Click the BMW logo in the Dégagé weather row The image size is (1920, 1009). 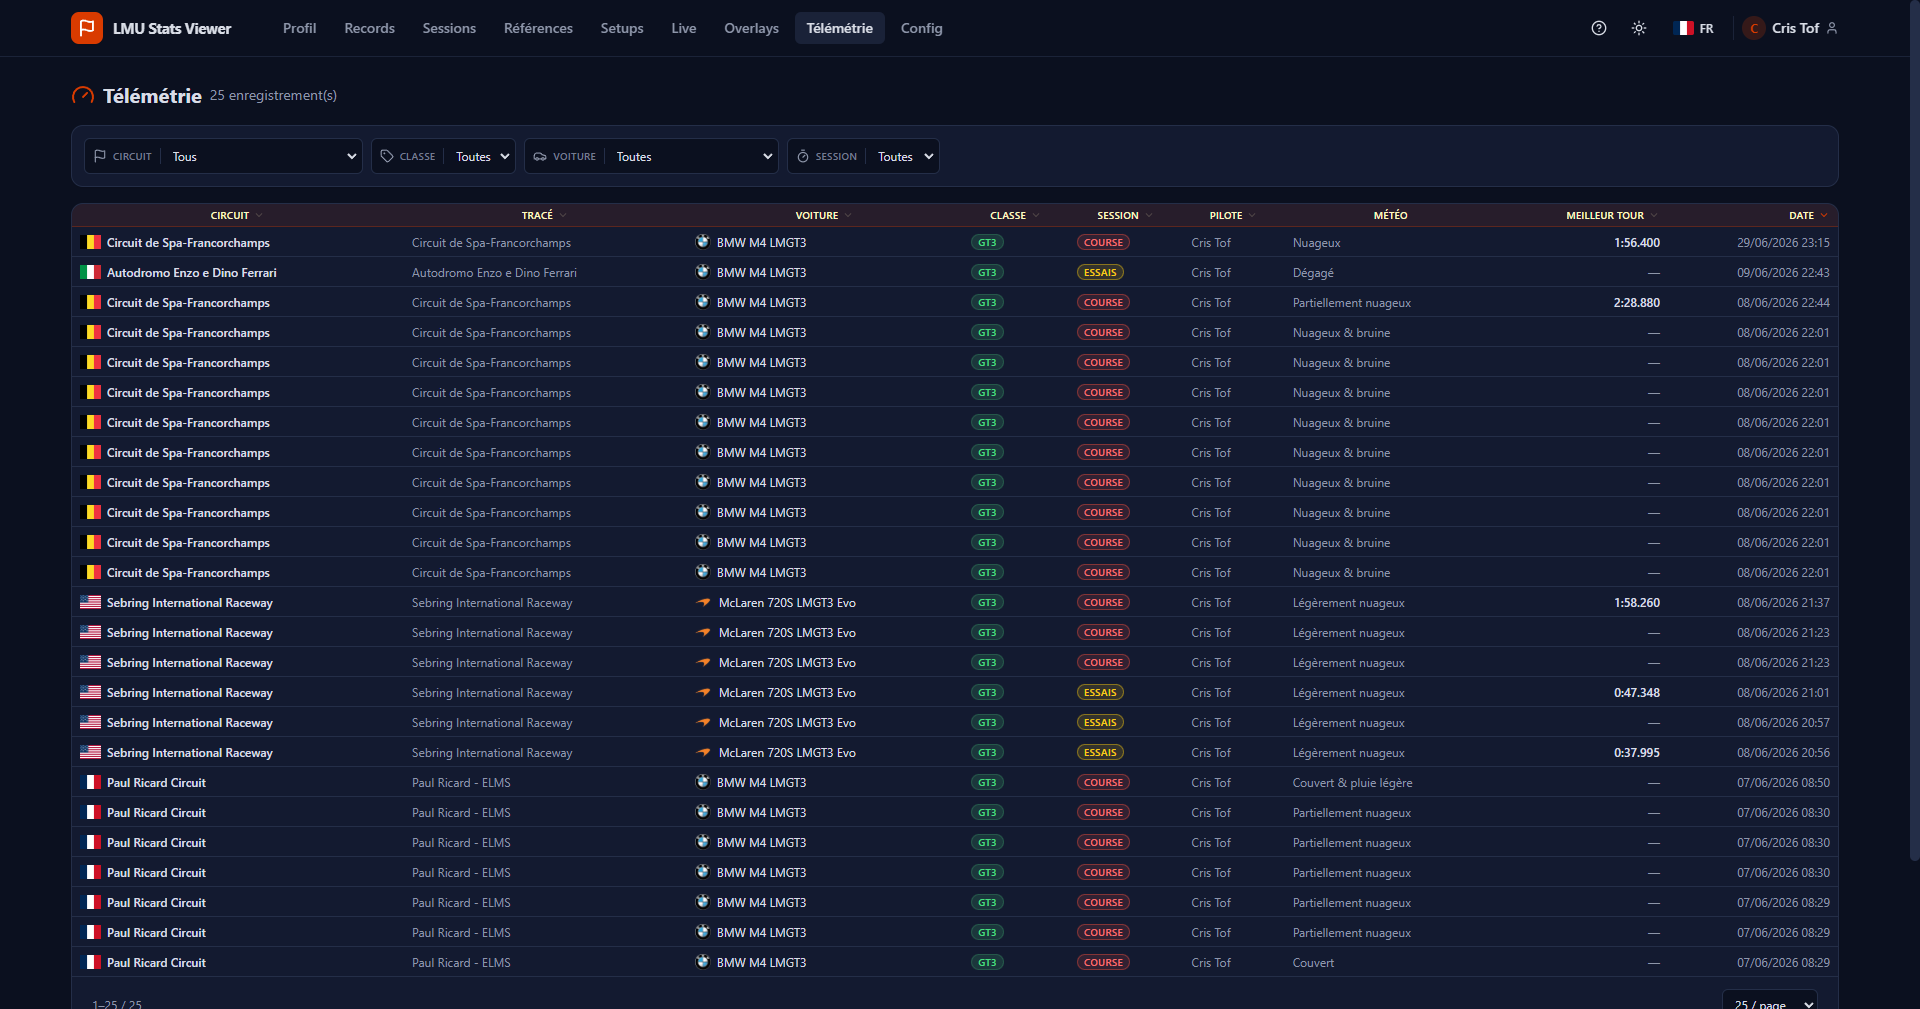pos(703,271)
